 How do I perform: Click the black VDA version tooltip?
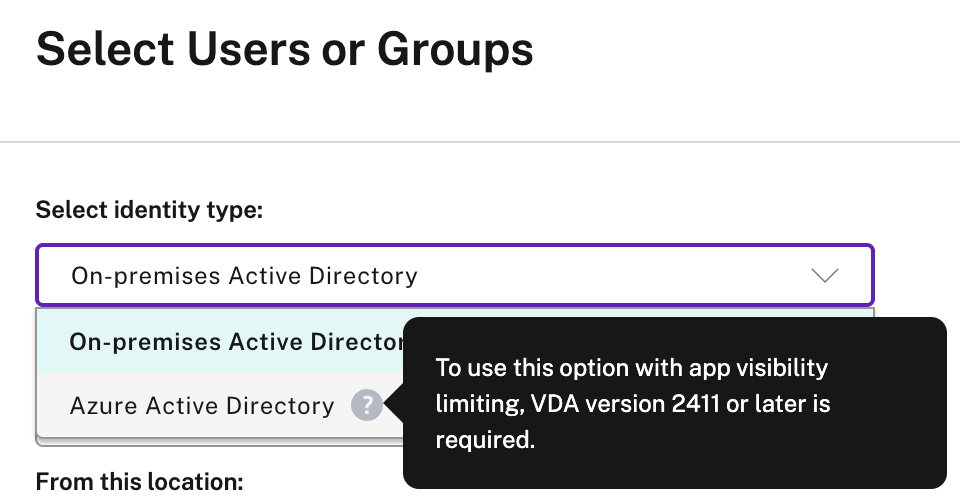(x=675, y=403)
